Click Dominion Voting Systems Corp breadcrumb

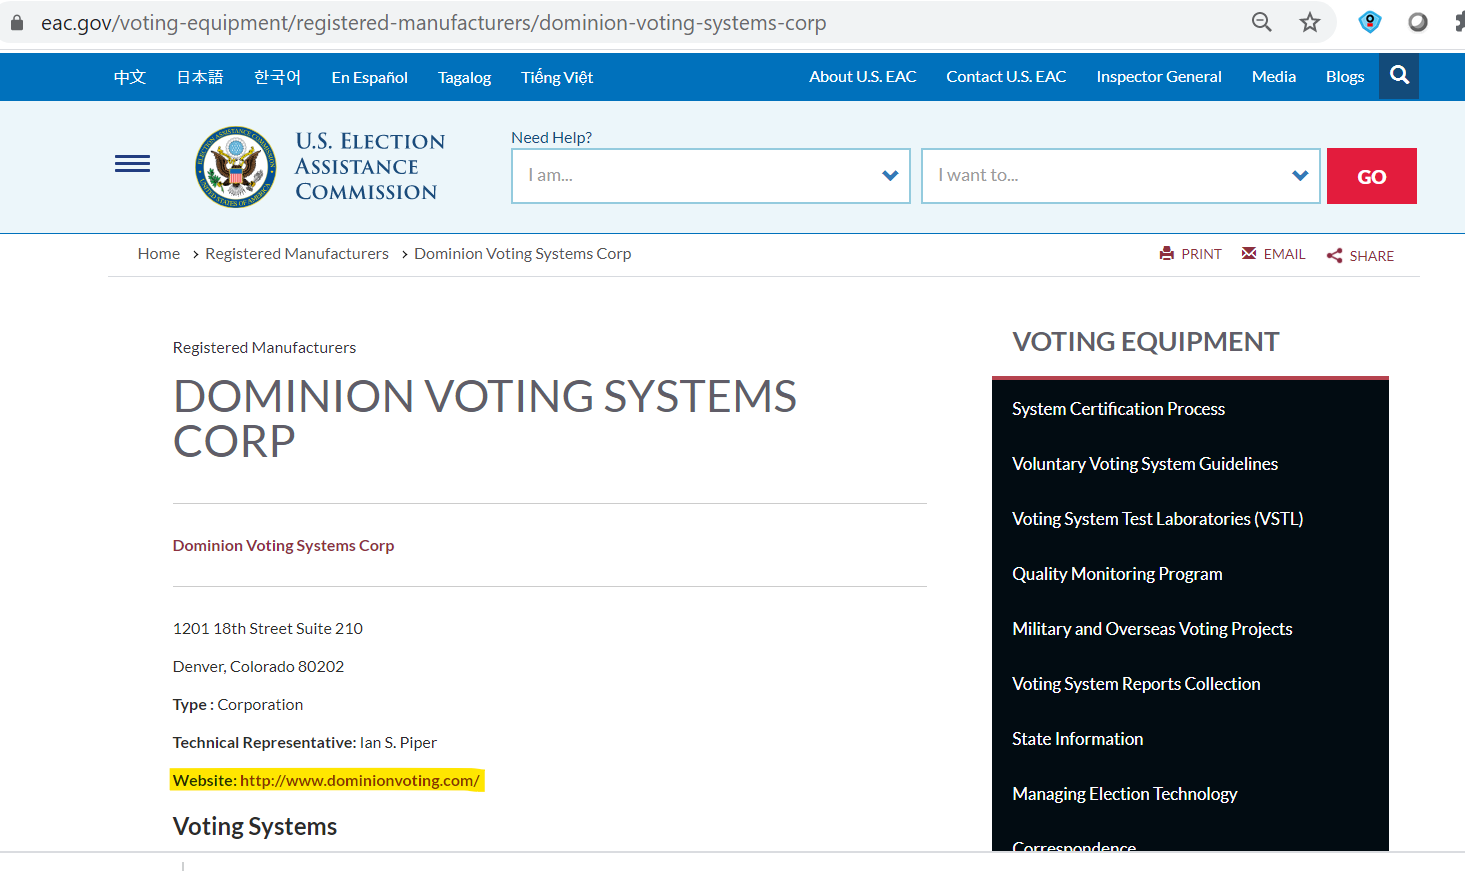point(523,254)
